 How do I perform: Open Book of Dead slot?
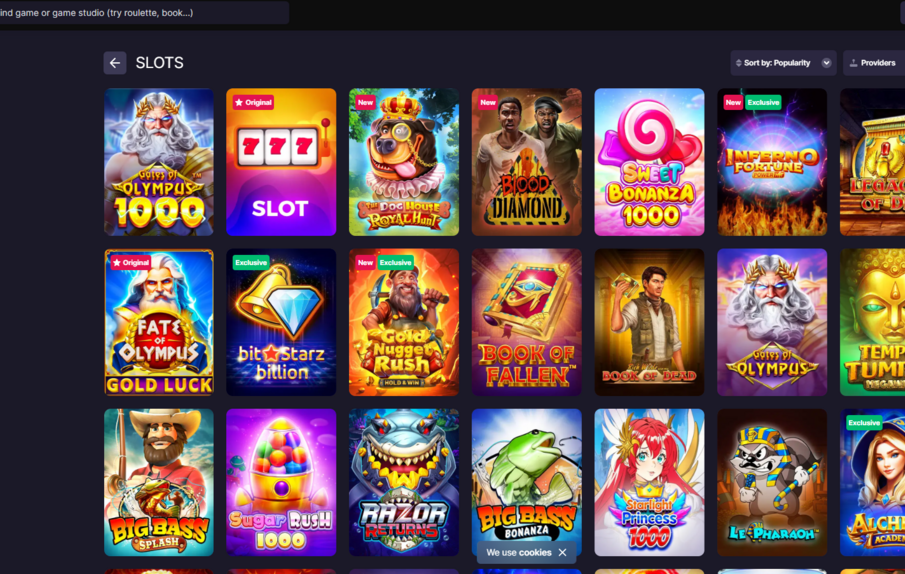coord(649,322)
